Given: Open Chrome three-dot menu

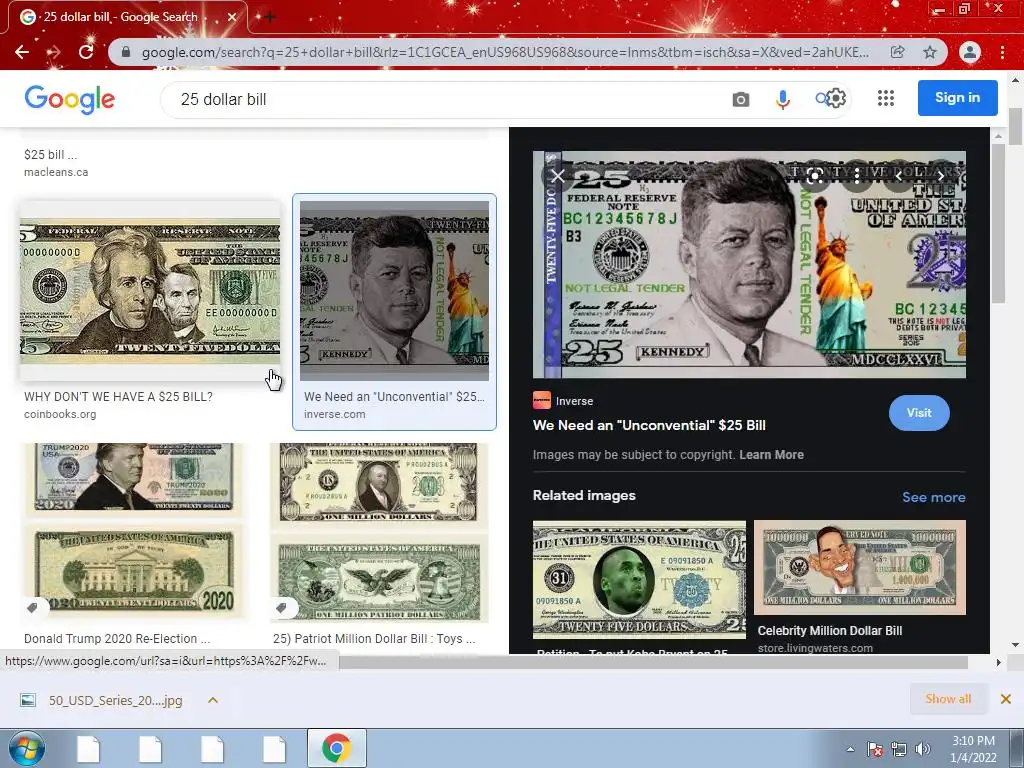Looking at the screenshot, I should (1002, 52).
